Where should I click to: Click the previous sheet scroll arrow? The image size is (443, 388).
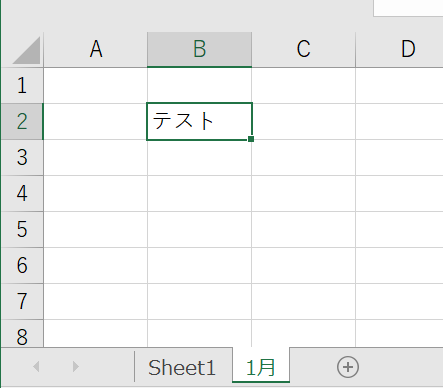coord(36,366)
